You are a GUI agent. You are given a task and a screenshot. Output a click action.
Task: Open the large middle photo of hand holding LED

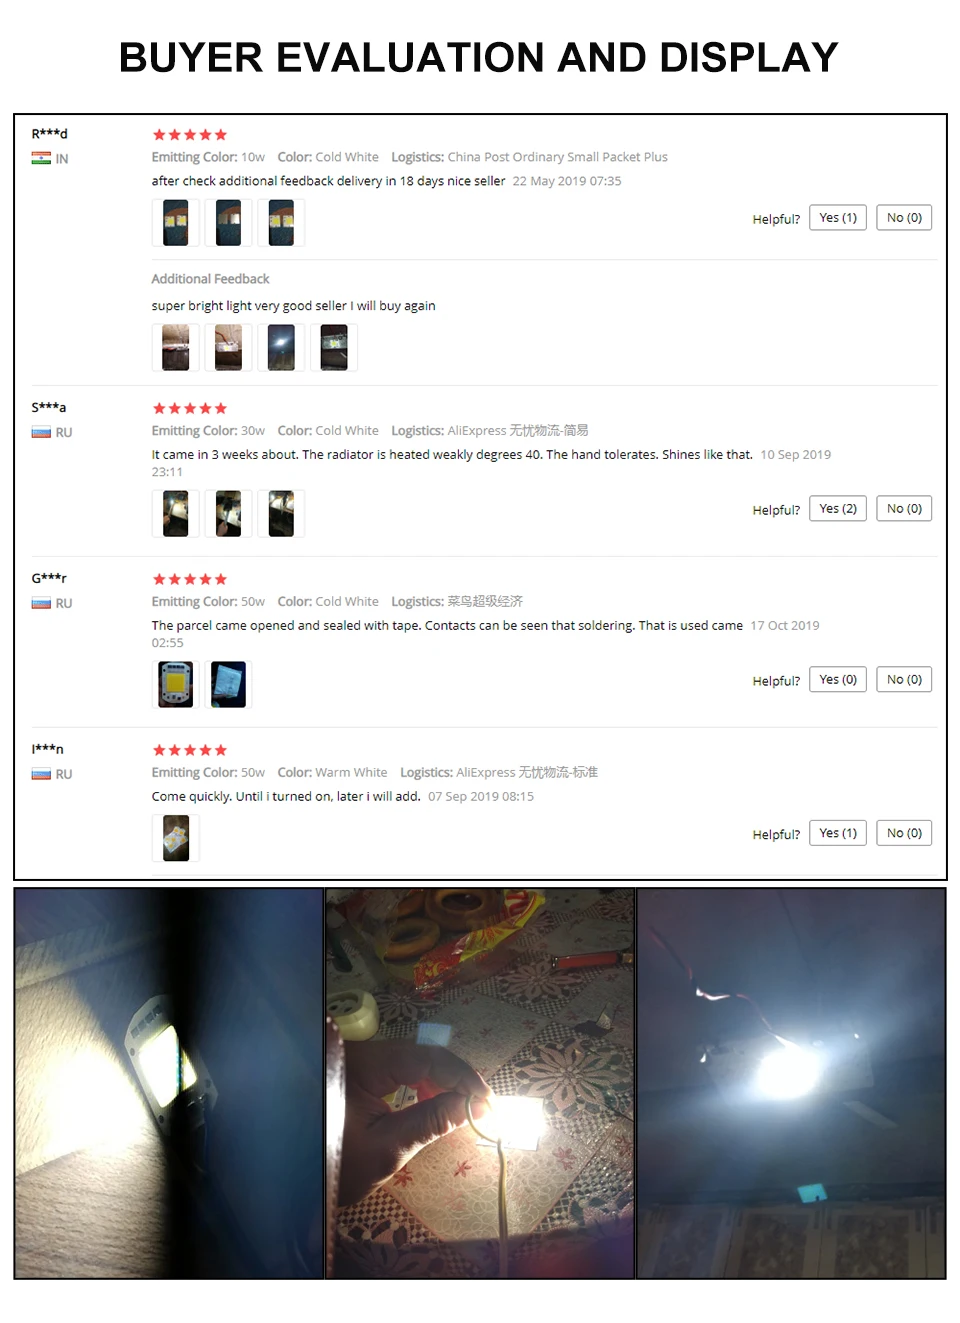click(480, 1083)
